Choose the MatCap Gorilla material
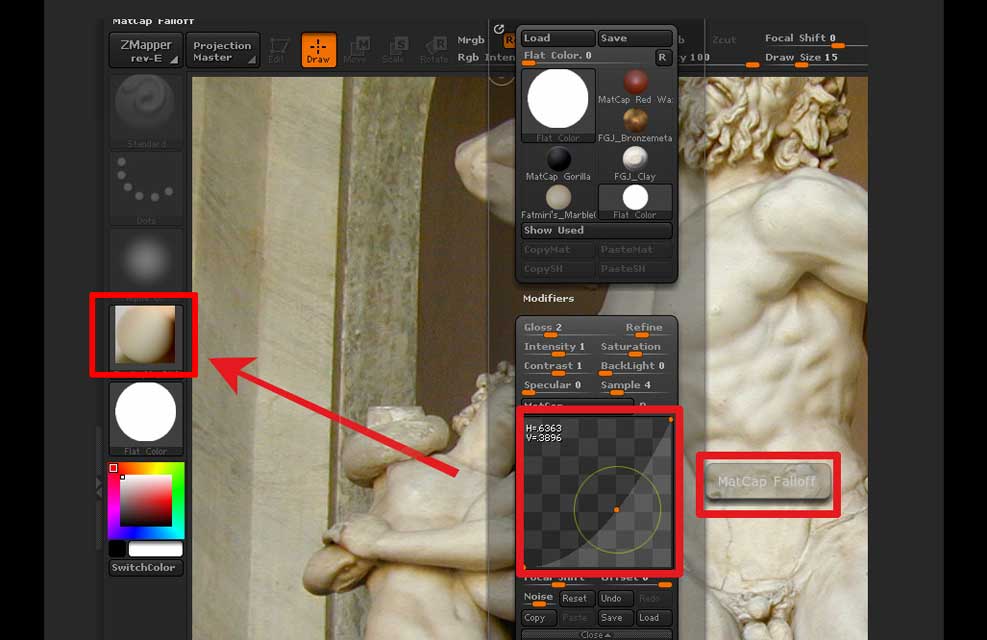 click(x=558, y=162)
